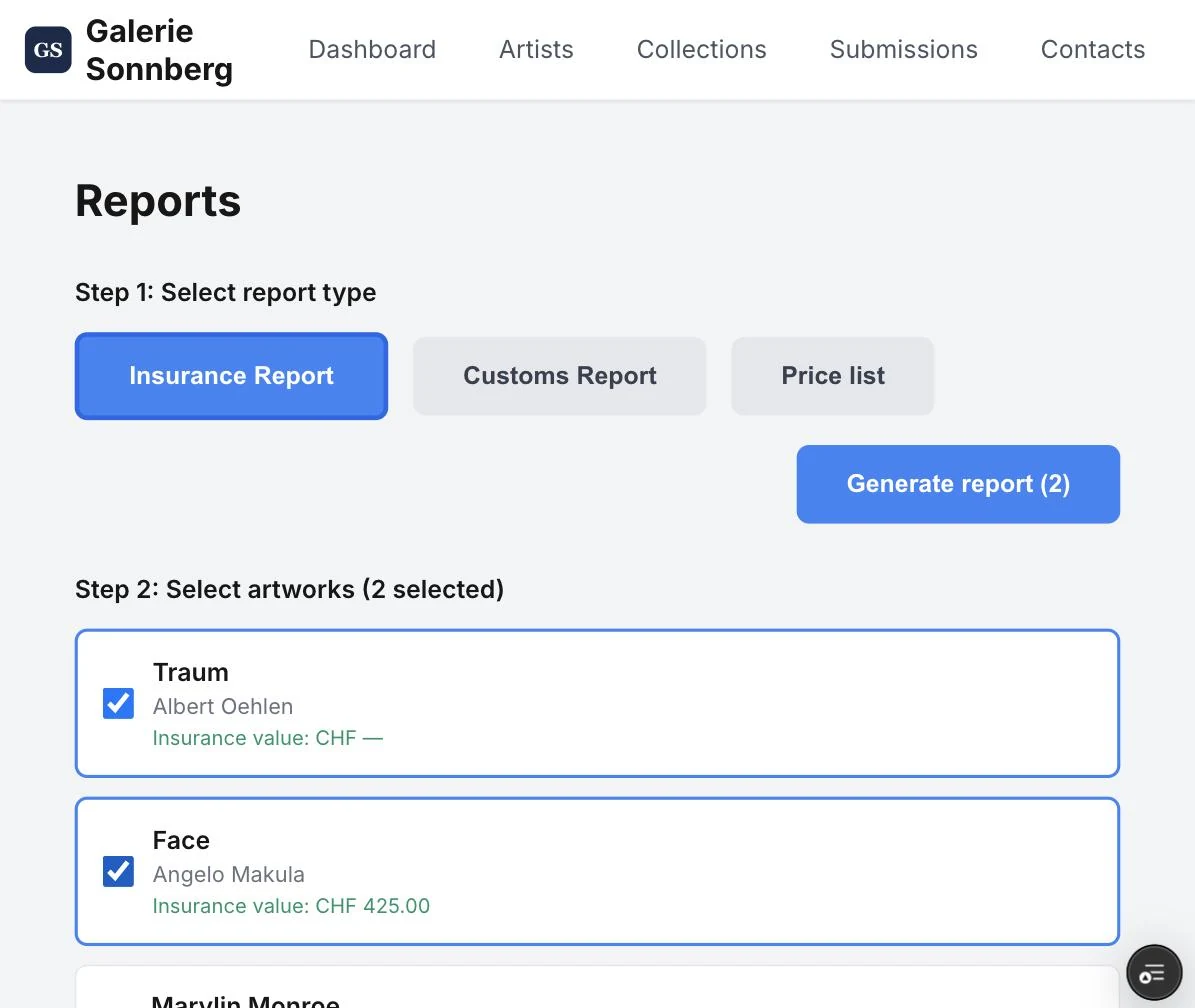Image resolution: width=1195 pixels, height=1008 pixels.
Task: Select the Price list report type
Action: point(832,376)
